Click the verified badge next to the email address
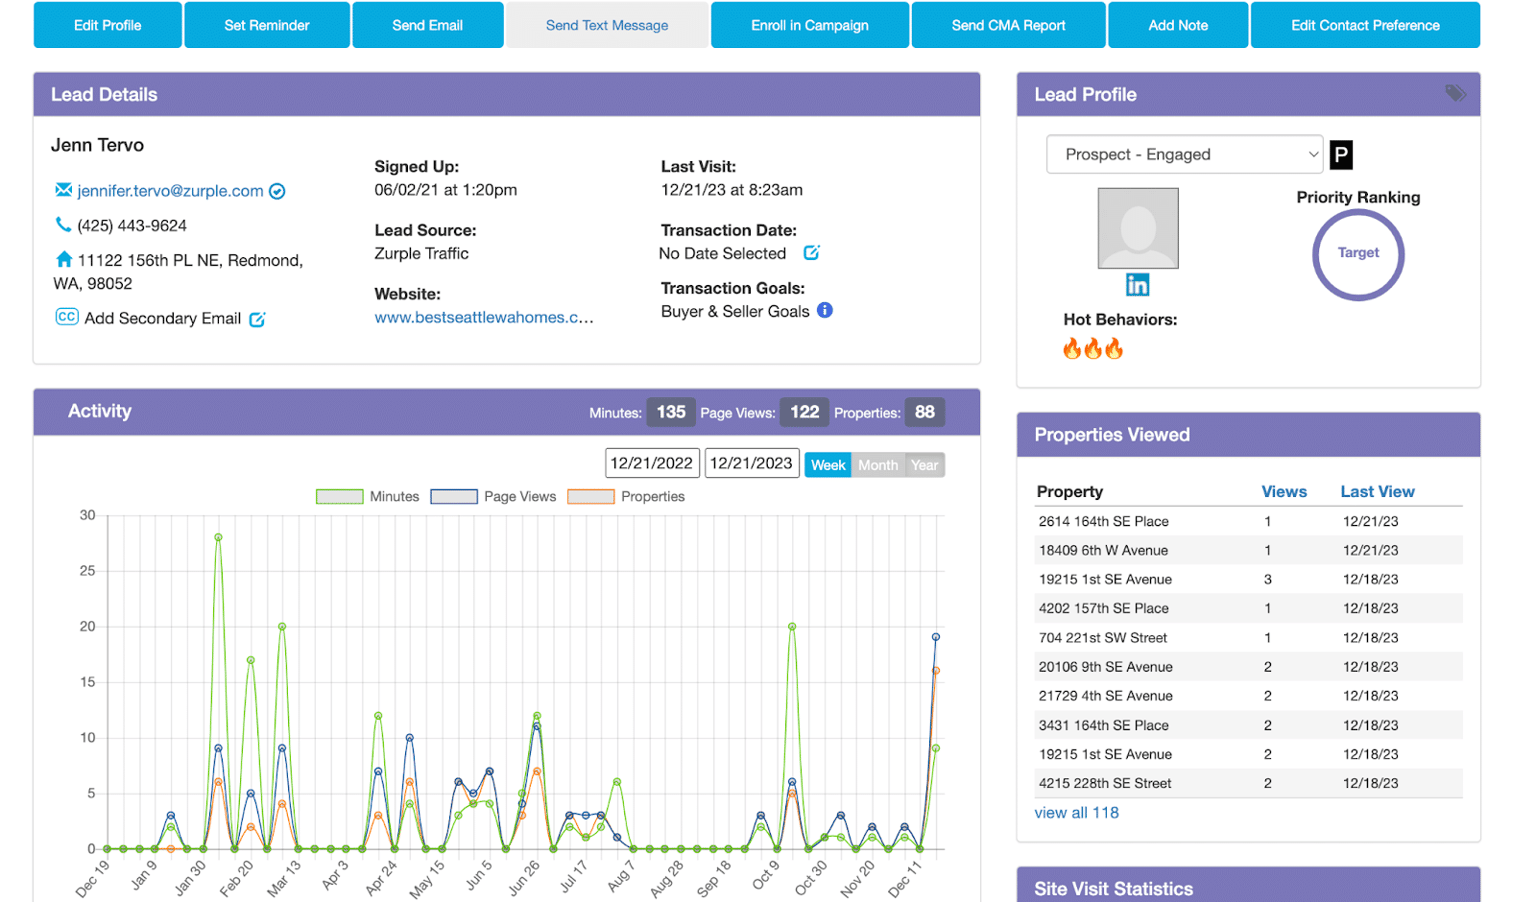The width and height of the screenshot is (1536, 902). pyautogui.click(x=277, y=192)
